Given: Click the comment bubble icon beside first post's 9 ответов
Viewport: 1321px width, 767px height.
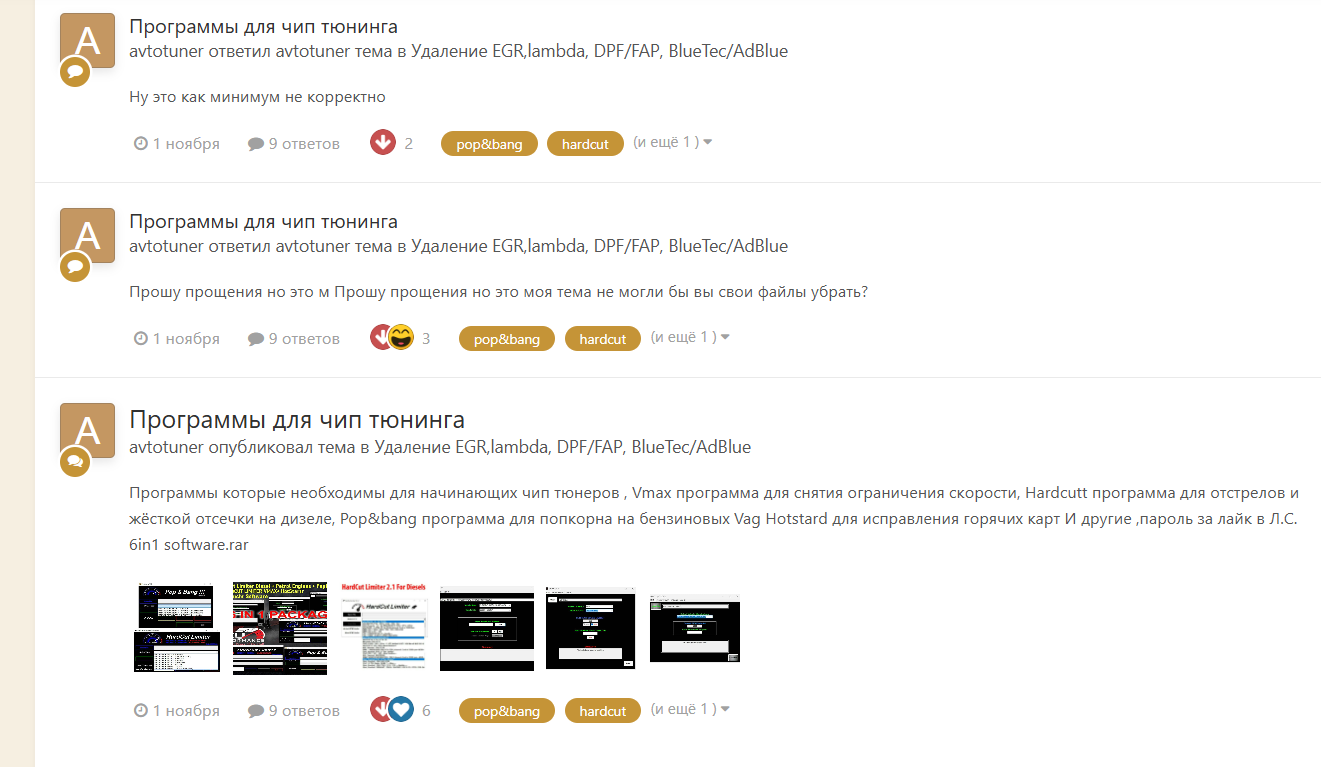Looking at the screenshot, I should [x=256, y=144].
